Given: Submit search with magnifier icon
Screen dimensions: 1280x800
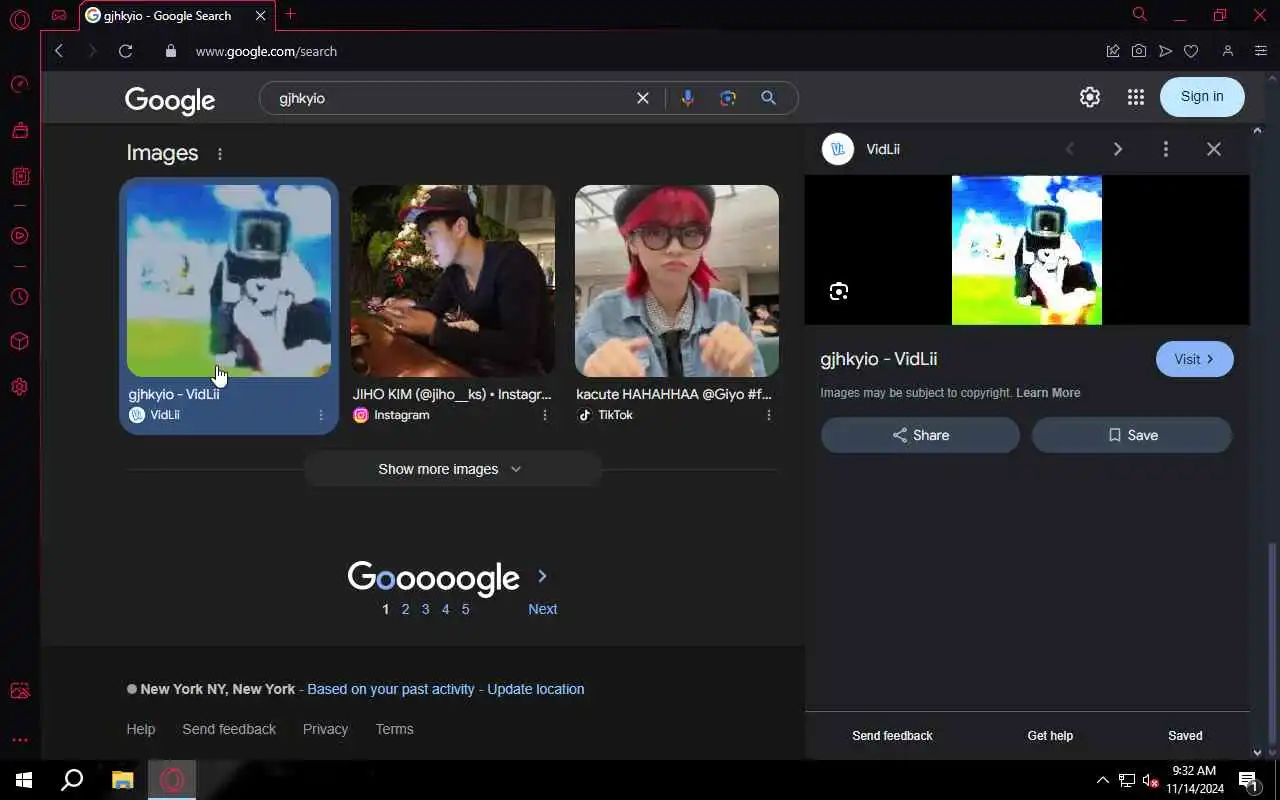Looking at the screenshot, I should coord(768,98).
